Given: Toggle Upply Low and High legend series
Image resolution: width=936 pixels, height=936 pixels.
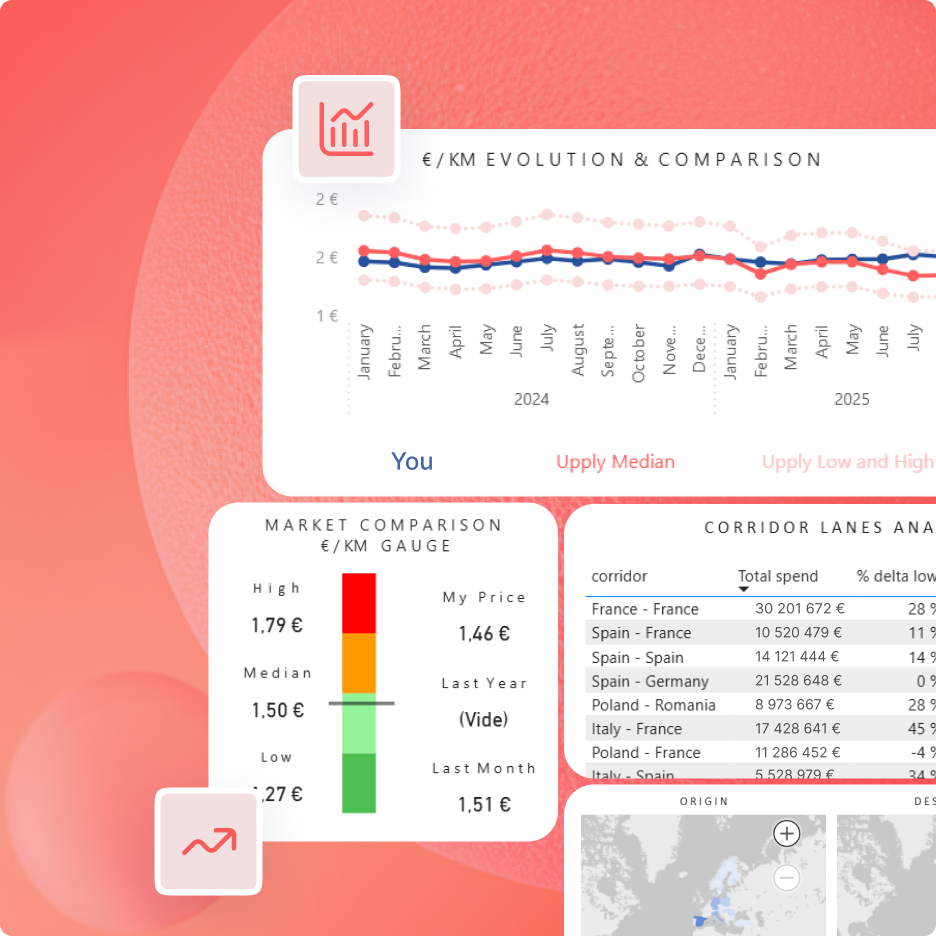Looking at the screenshot, I should click(x=847, y=461).
